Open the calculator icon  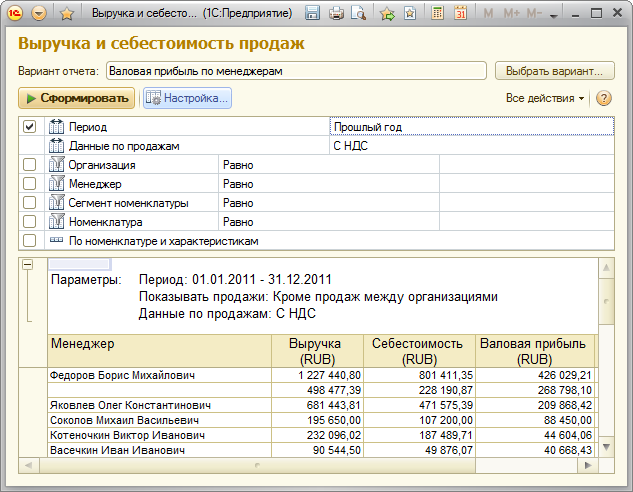438,14
